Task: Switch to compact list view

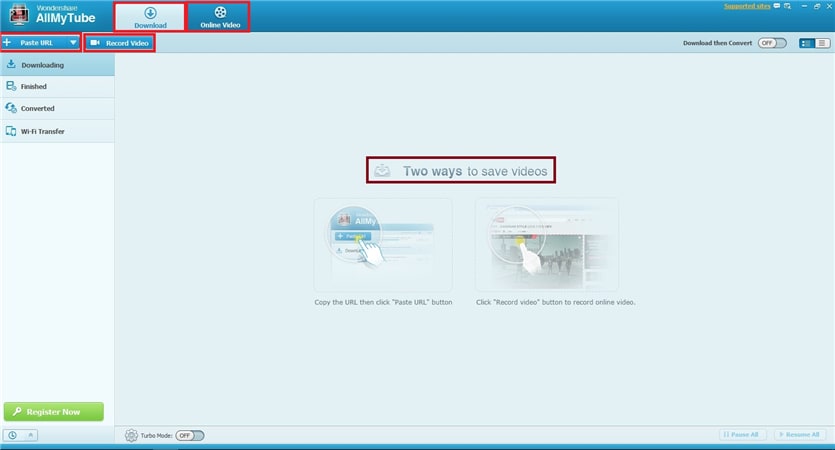Action: (822, 43)
